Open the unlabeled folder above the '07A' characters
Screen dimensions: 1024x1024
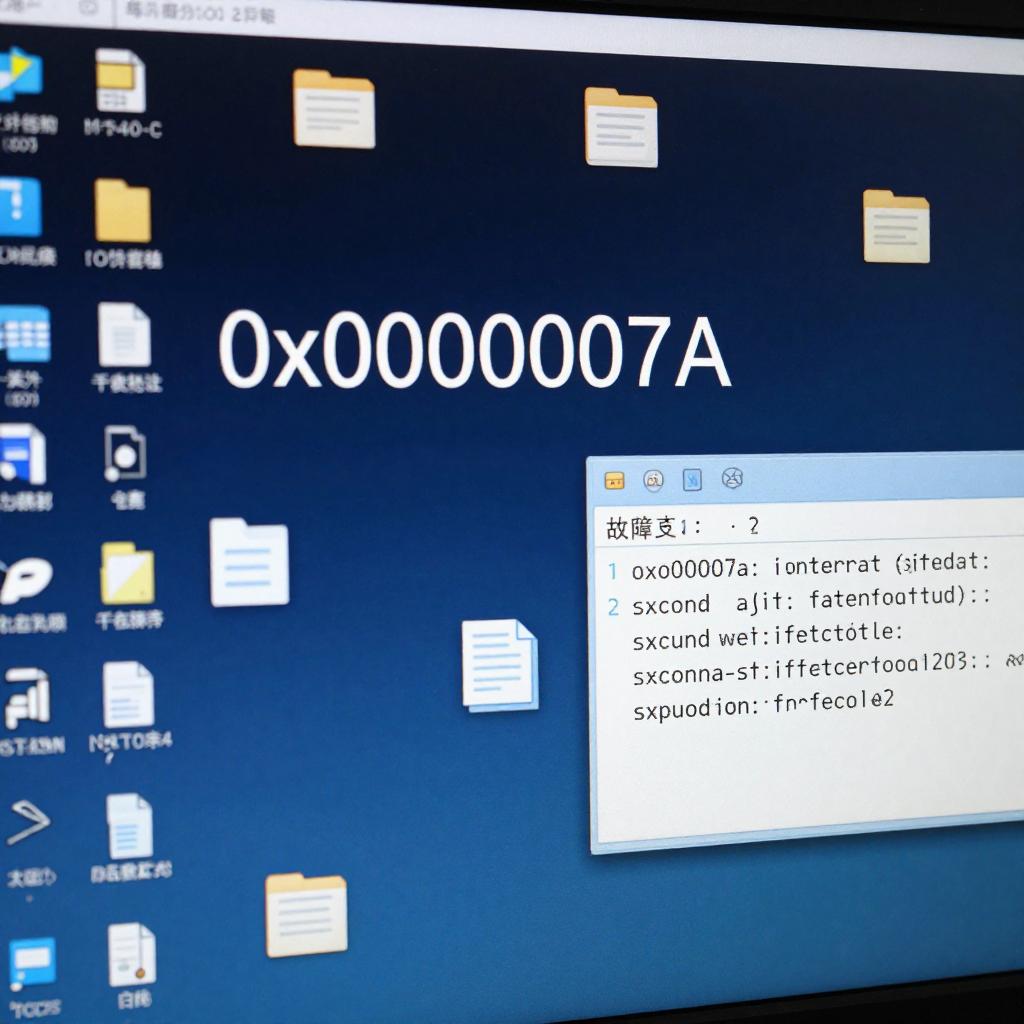(x=621, y=127)
